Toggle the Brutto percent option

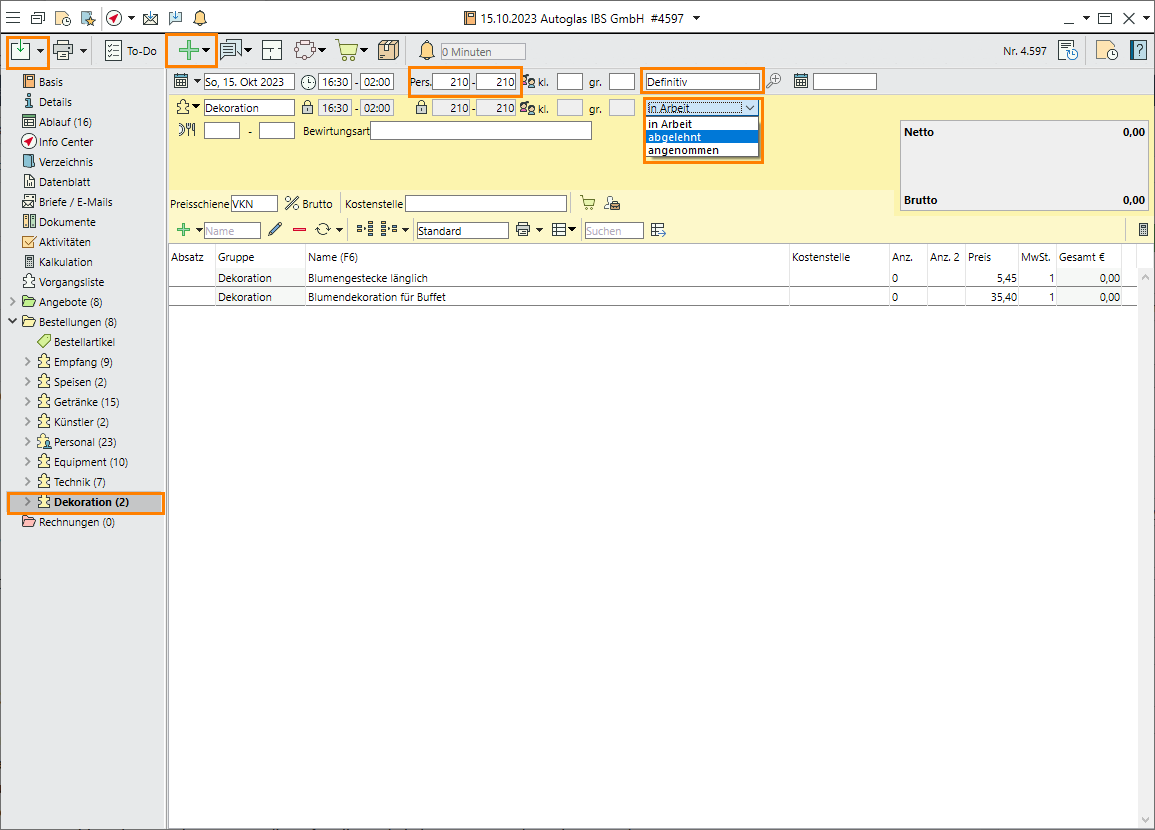click(292, 203)
